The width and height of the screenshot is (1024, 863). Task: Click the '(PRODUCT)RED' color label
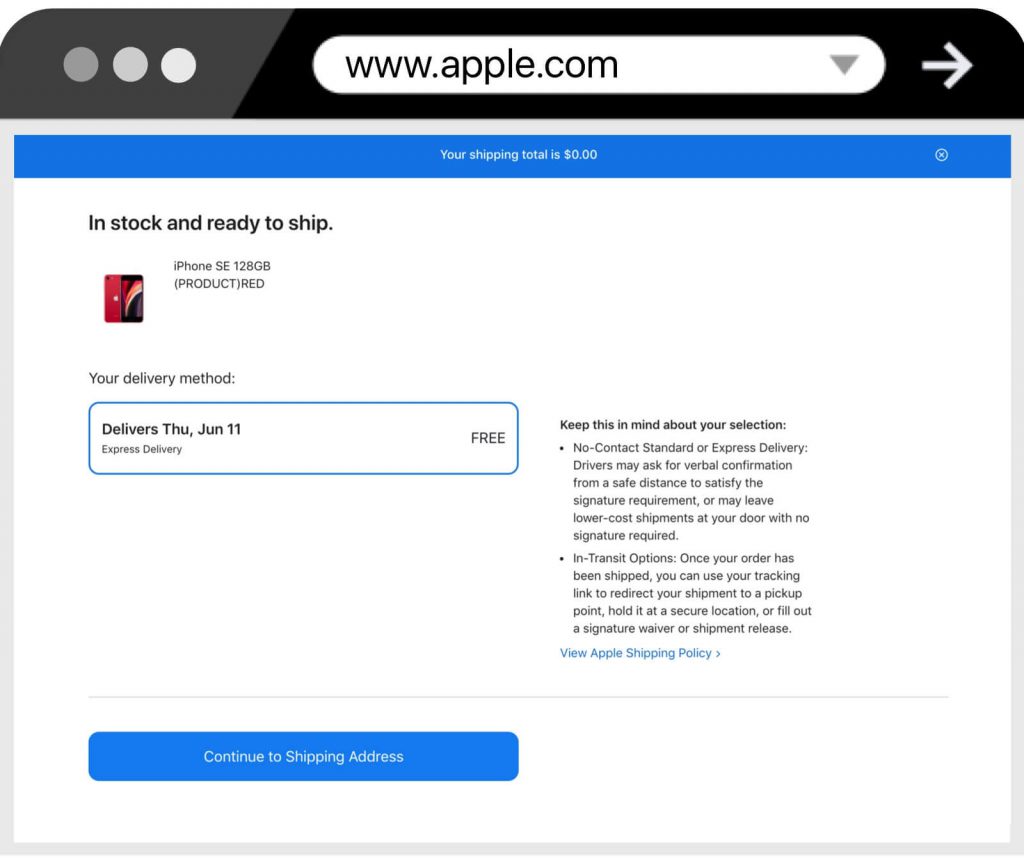tap(219, 284)
